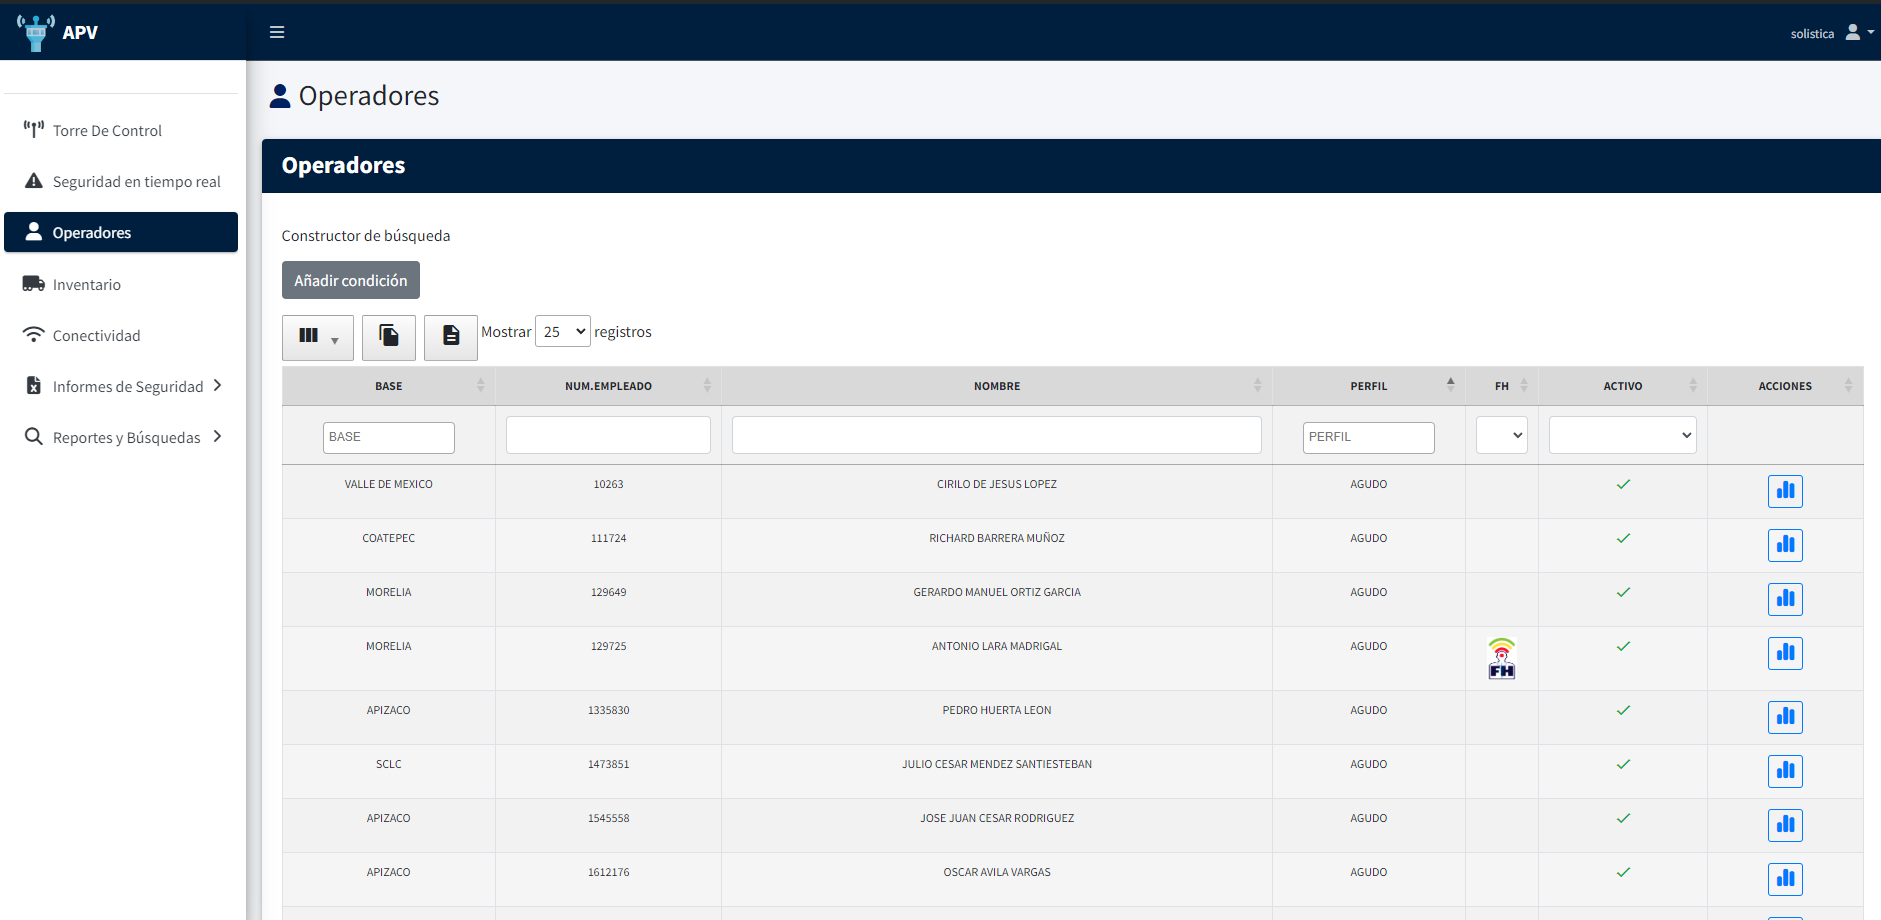Focus the NOMBRE filter input
1881x920 pixels.
997,435
